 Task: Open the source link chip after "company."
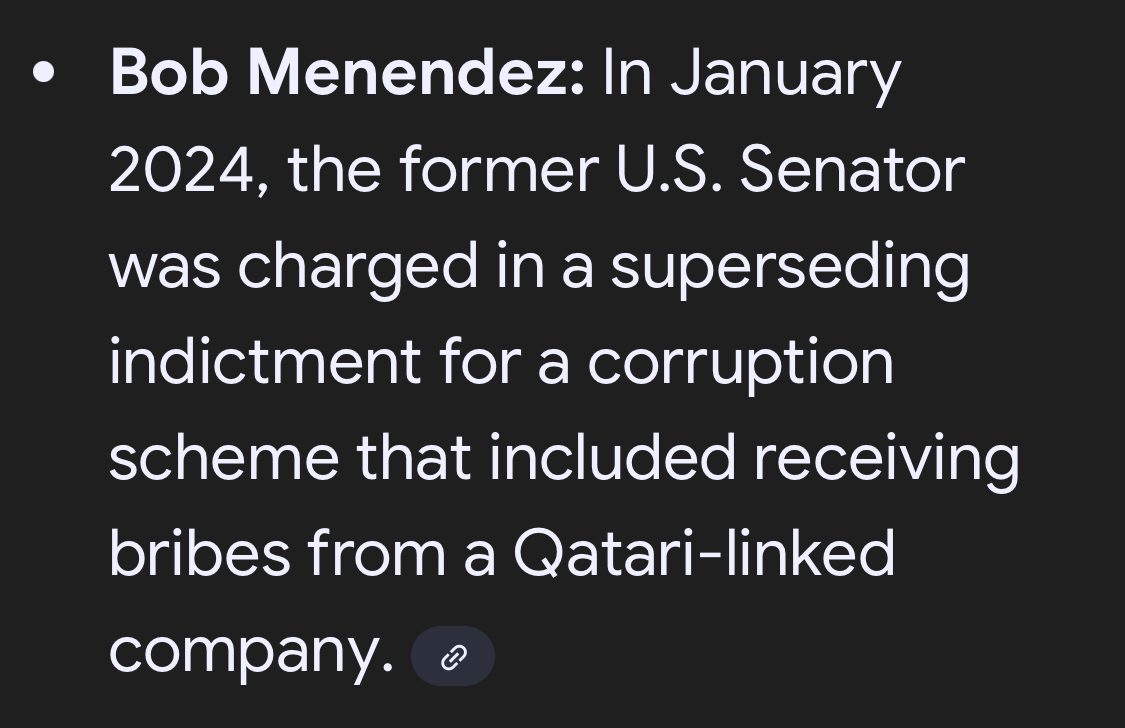453,656
